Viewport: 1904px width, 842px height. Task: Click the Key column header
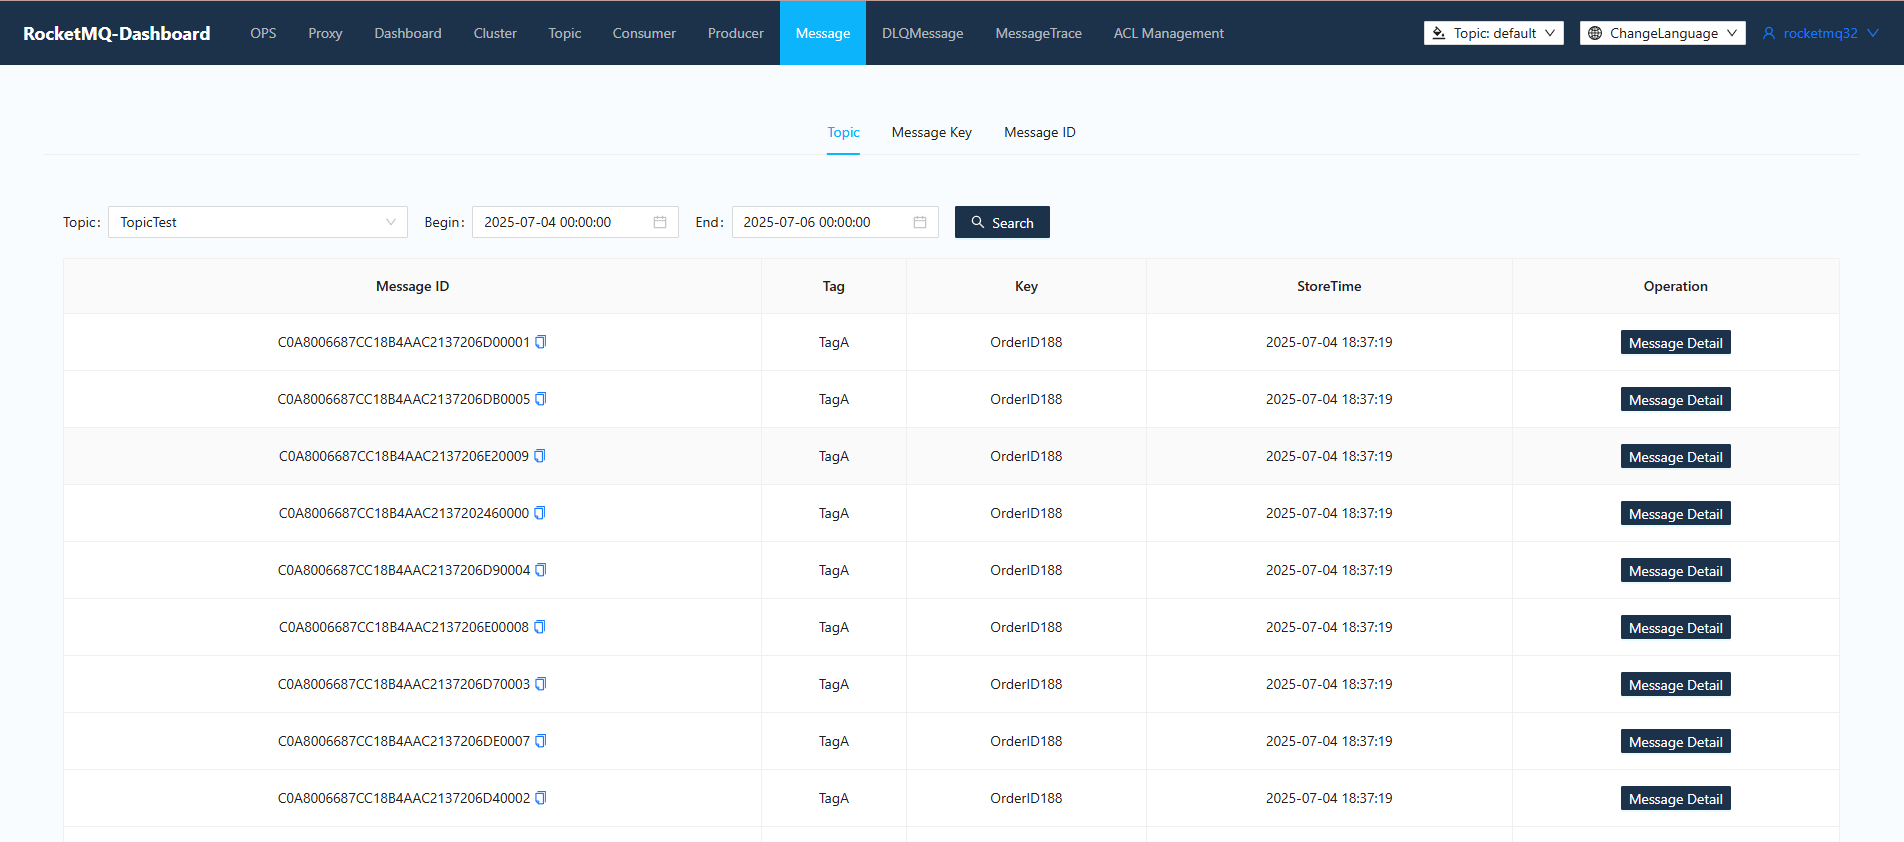coord(1026,286)
